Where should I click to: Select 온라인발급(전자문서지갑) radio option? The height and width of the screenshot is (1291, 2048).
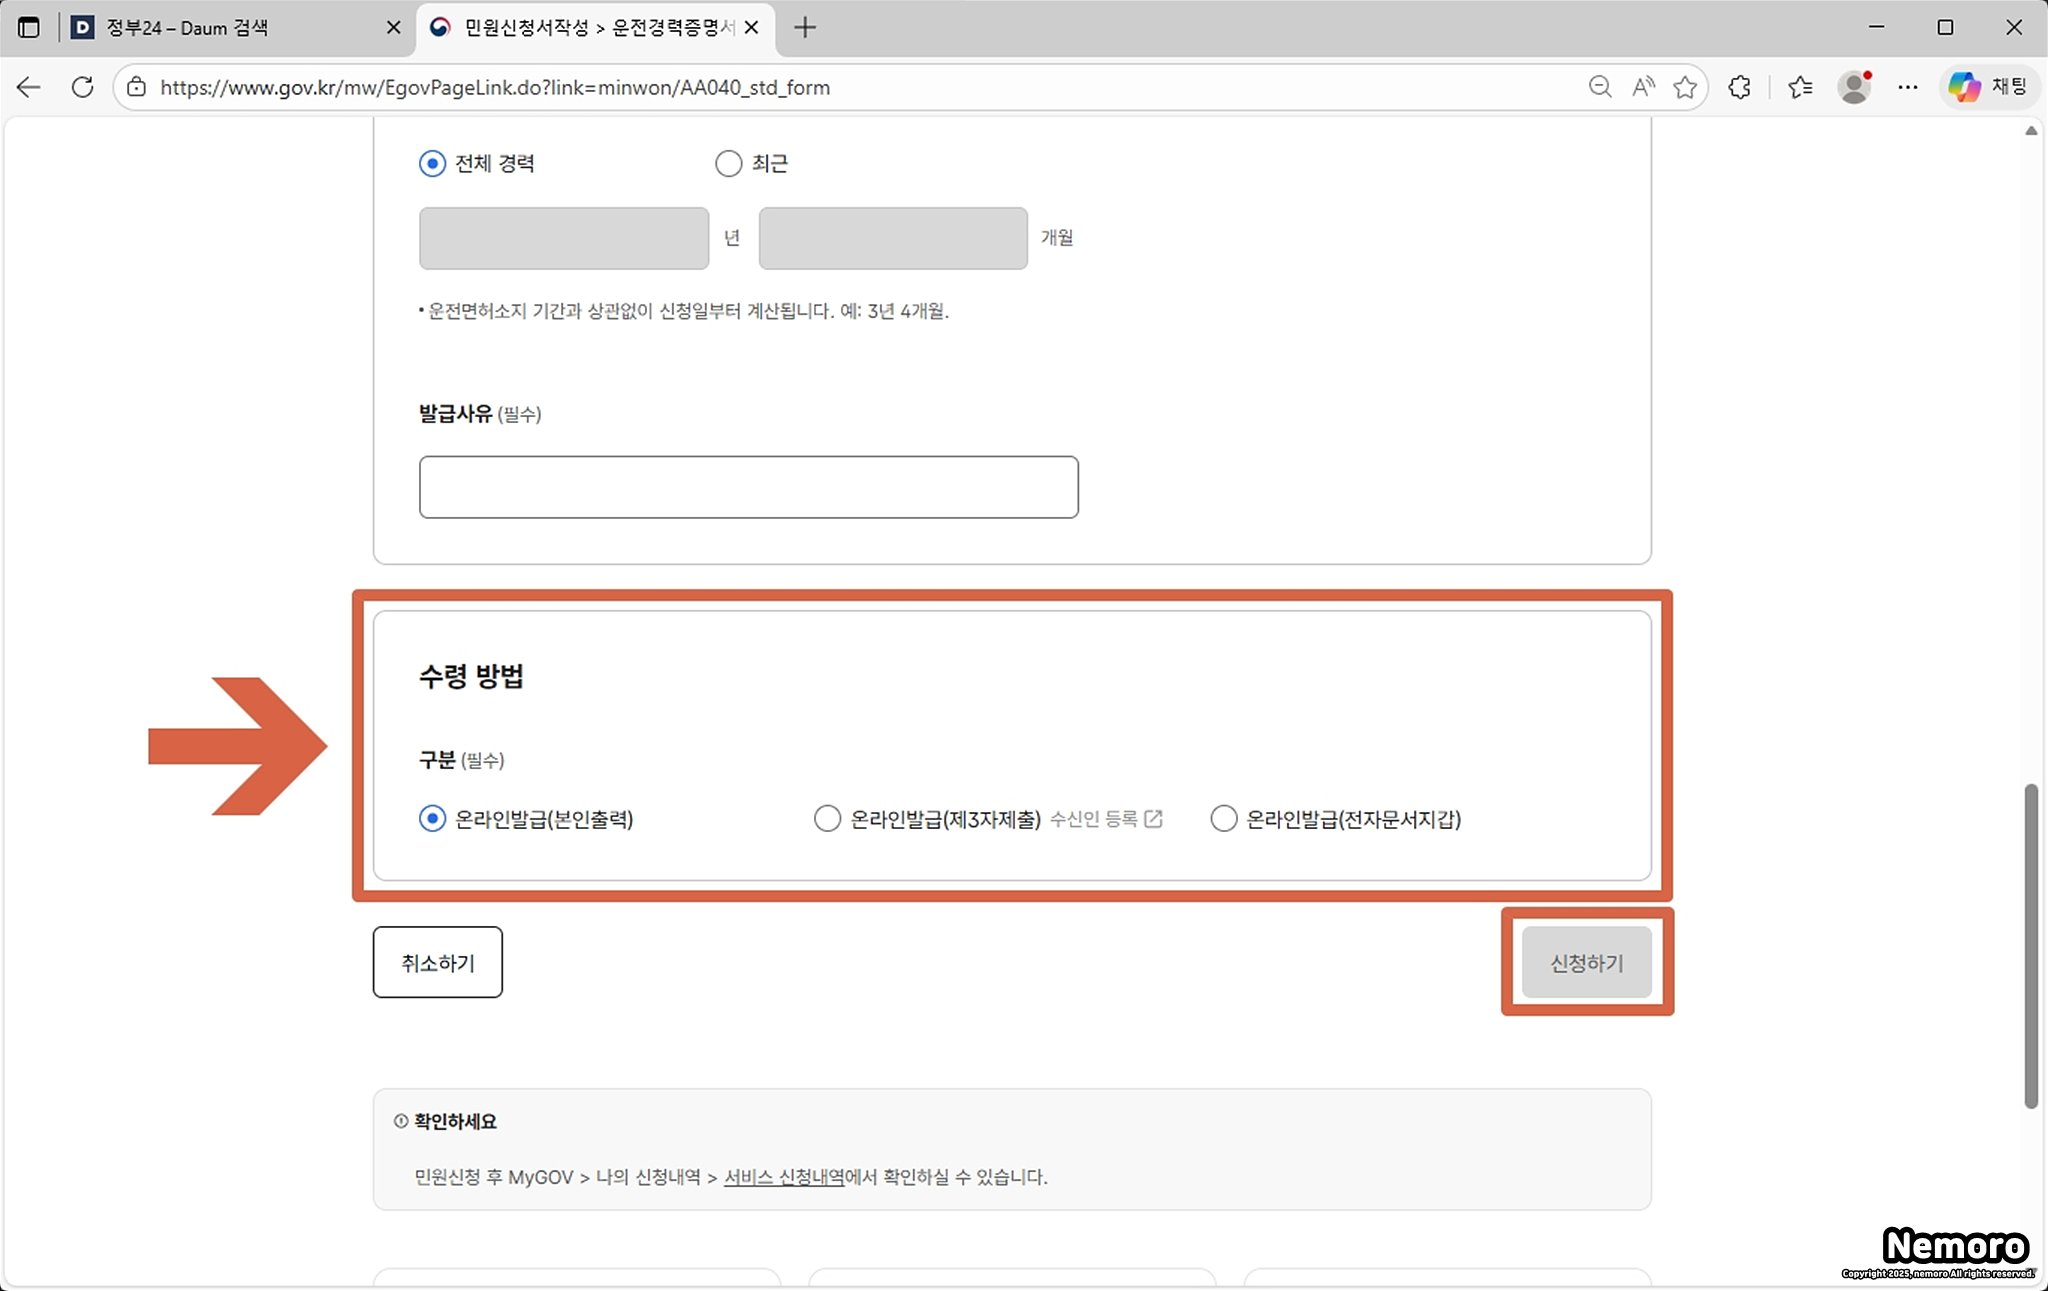tap(1223, 819)
